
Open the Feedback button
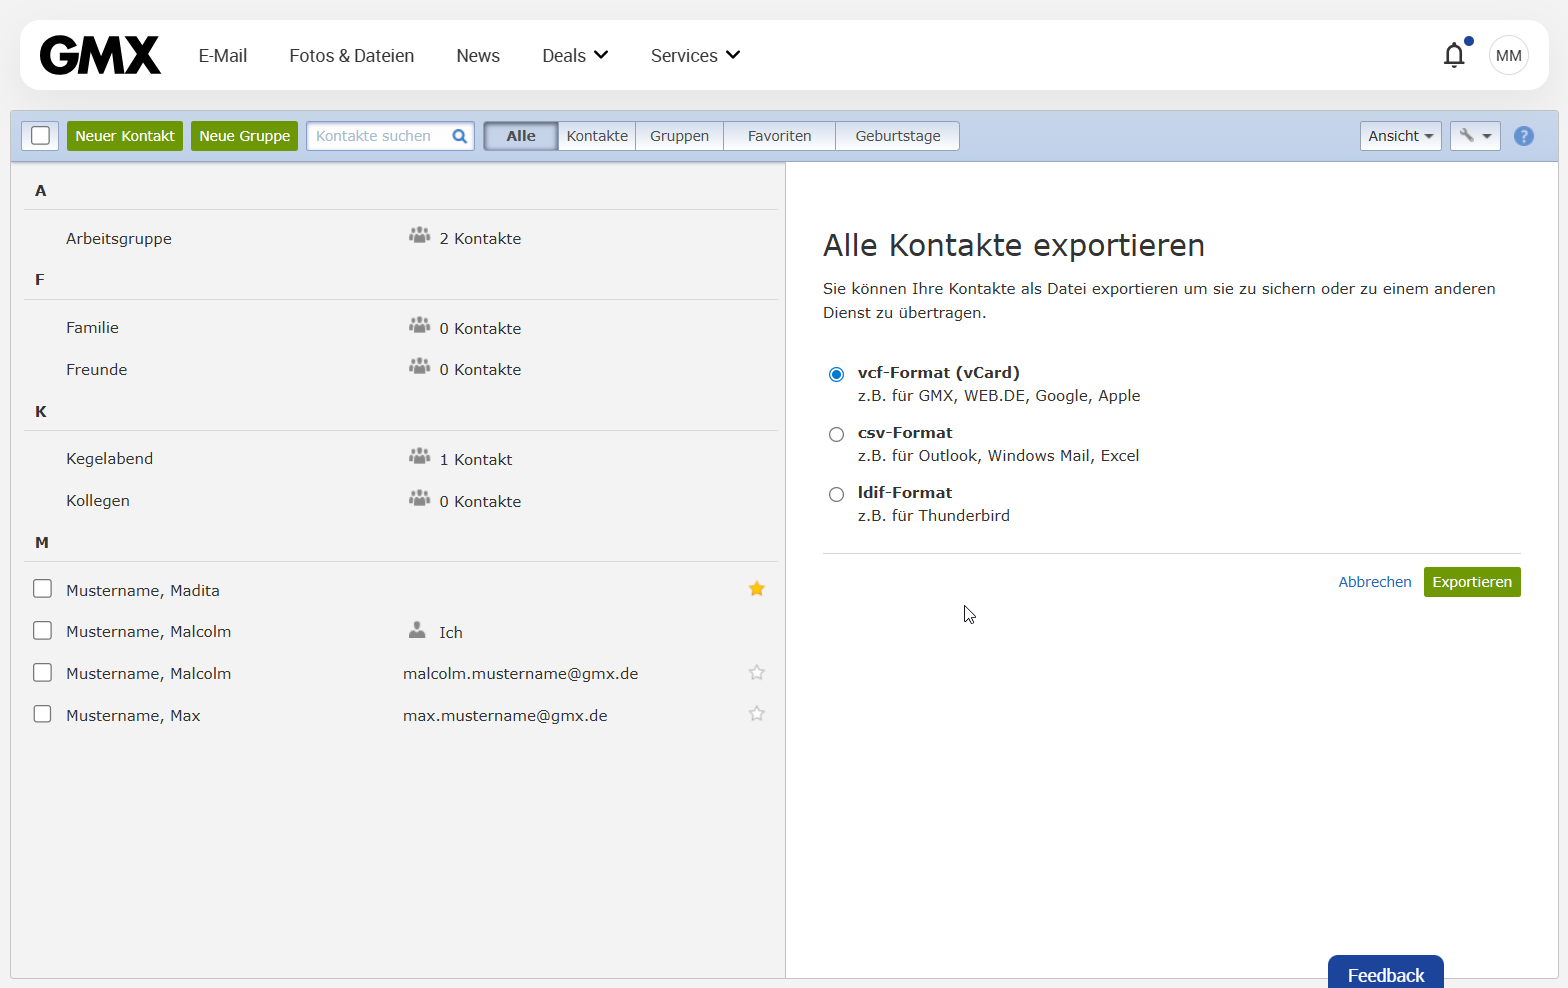tap(1386, 974)
